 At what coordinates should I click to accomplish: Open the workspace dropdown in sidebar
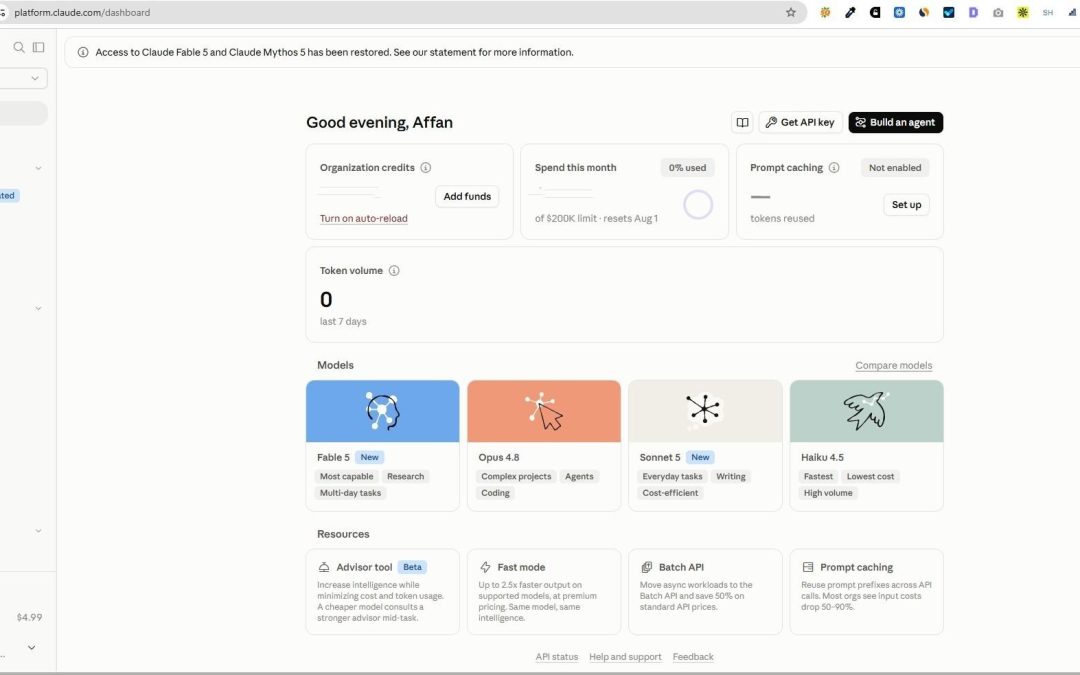23,79
